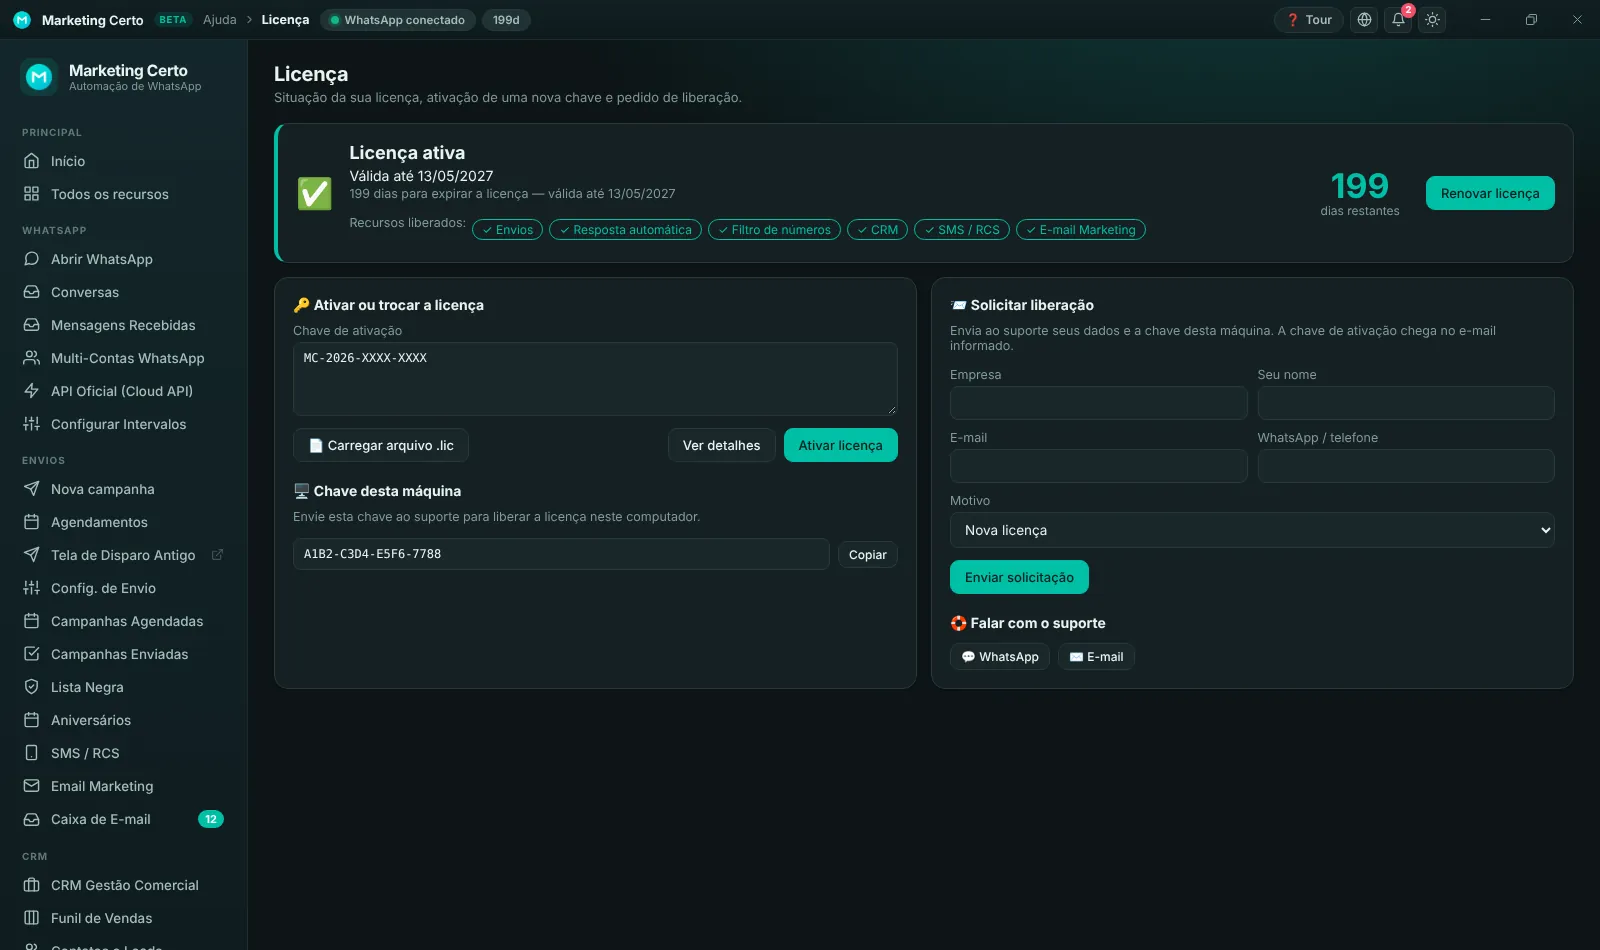Click Multi-Contas WhatsApp users icon
Viewport: 1600px width, 950px height.
(32, 358)
